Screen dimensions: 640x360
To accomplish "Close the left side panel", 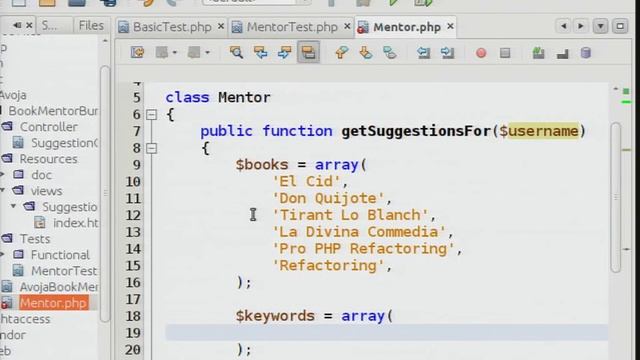I will tap(29, 25).
